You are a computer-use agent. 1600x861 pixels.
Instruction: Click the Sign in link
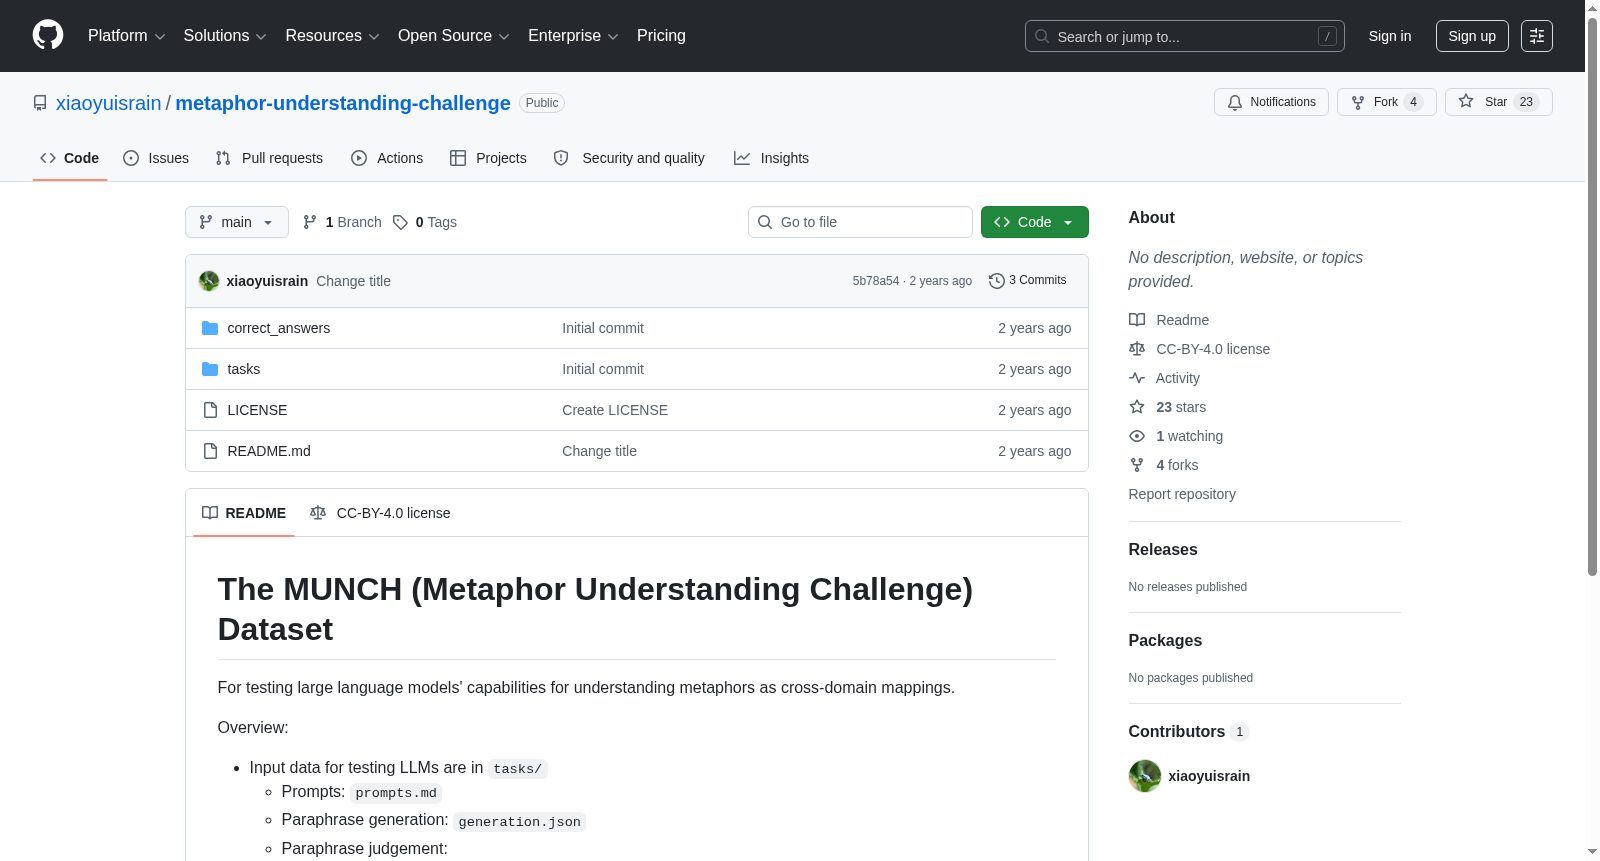pos(1390,36)
